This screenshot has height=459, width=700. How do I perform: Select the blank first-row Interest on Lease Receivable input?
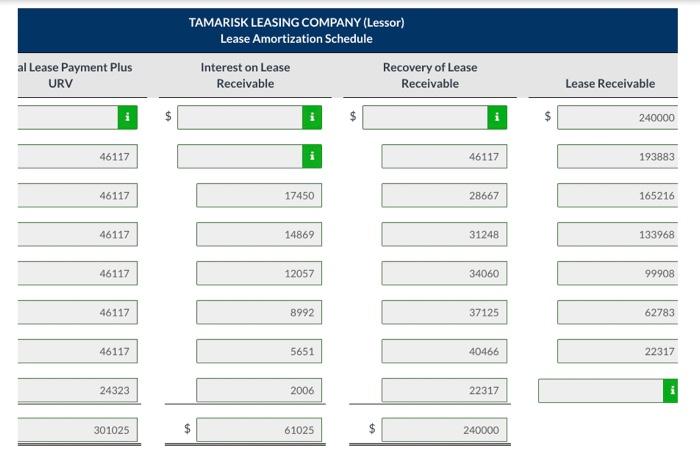(240, 117)
